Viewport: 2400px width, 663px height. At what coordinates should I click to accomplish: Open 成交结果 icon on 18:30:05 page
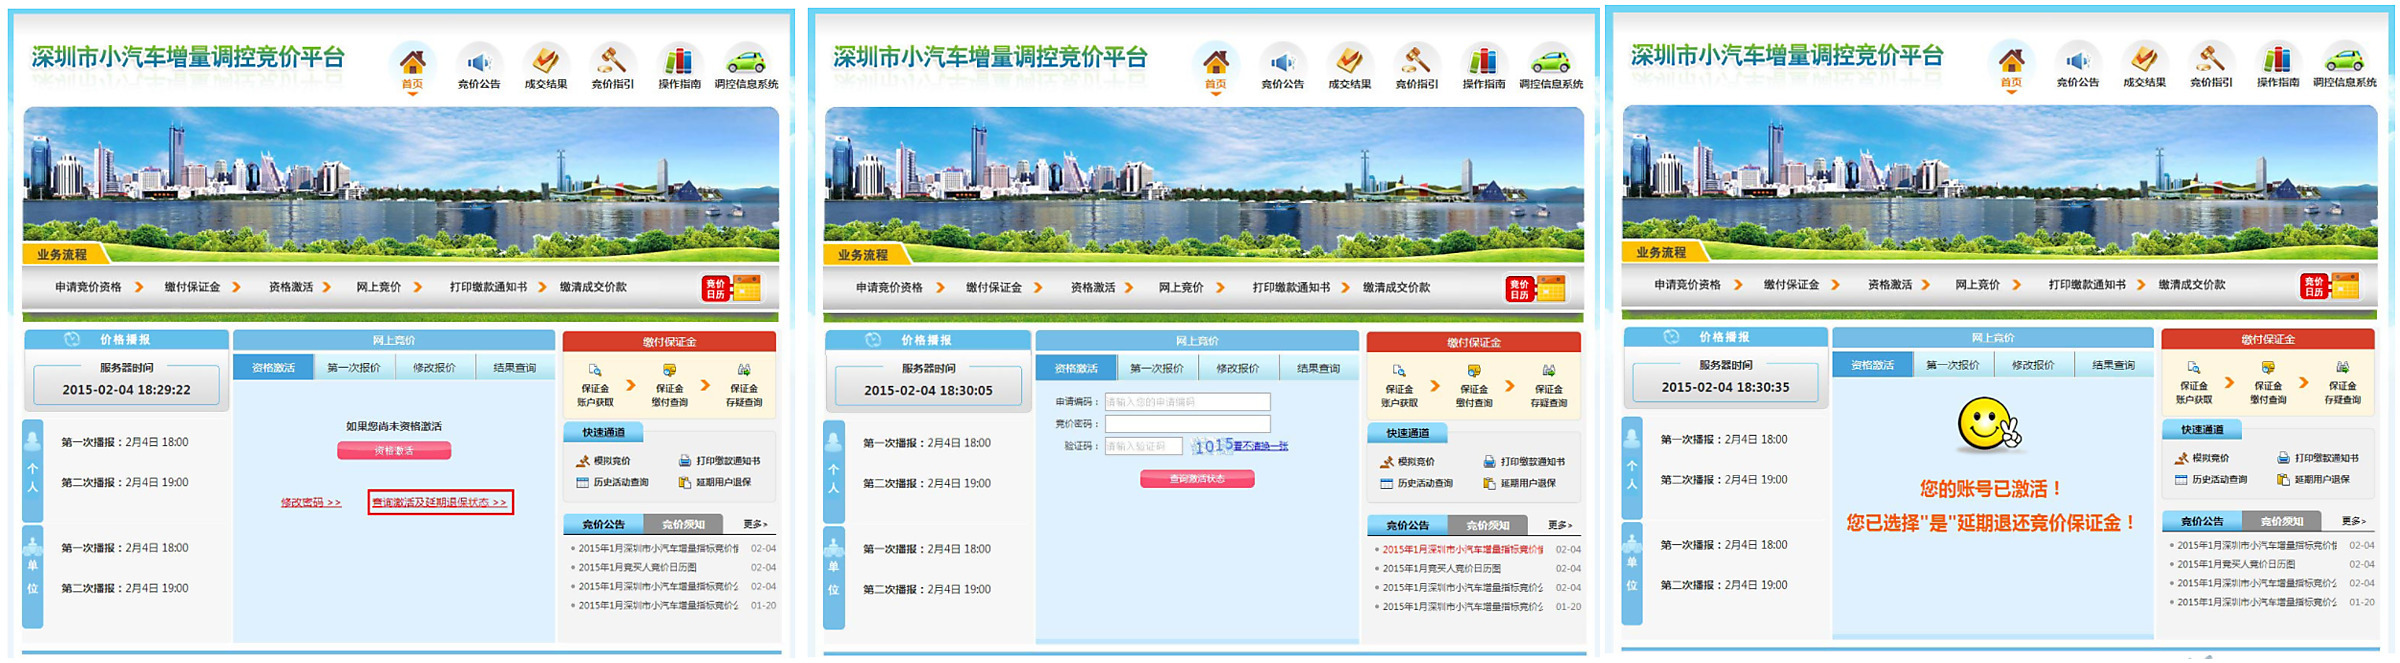[1350, 62]
